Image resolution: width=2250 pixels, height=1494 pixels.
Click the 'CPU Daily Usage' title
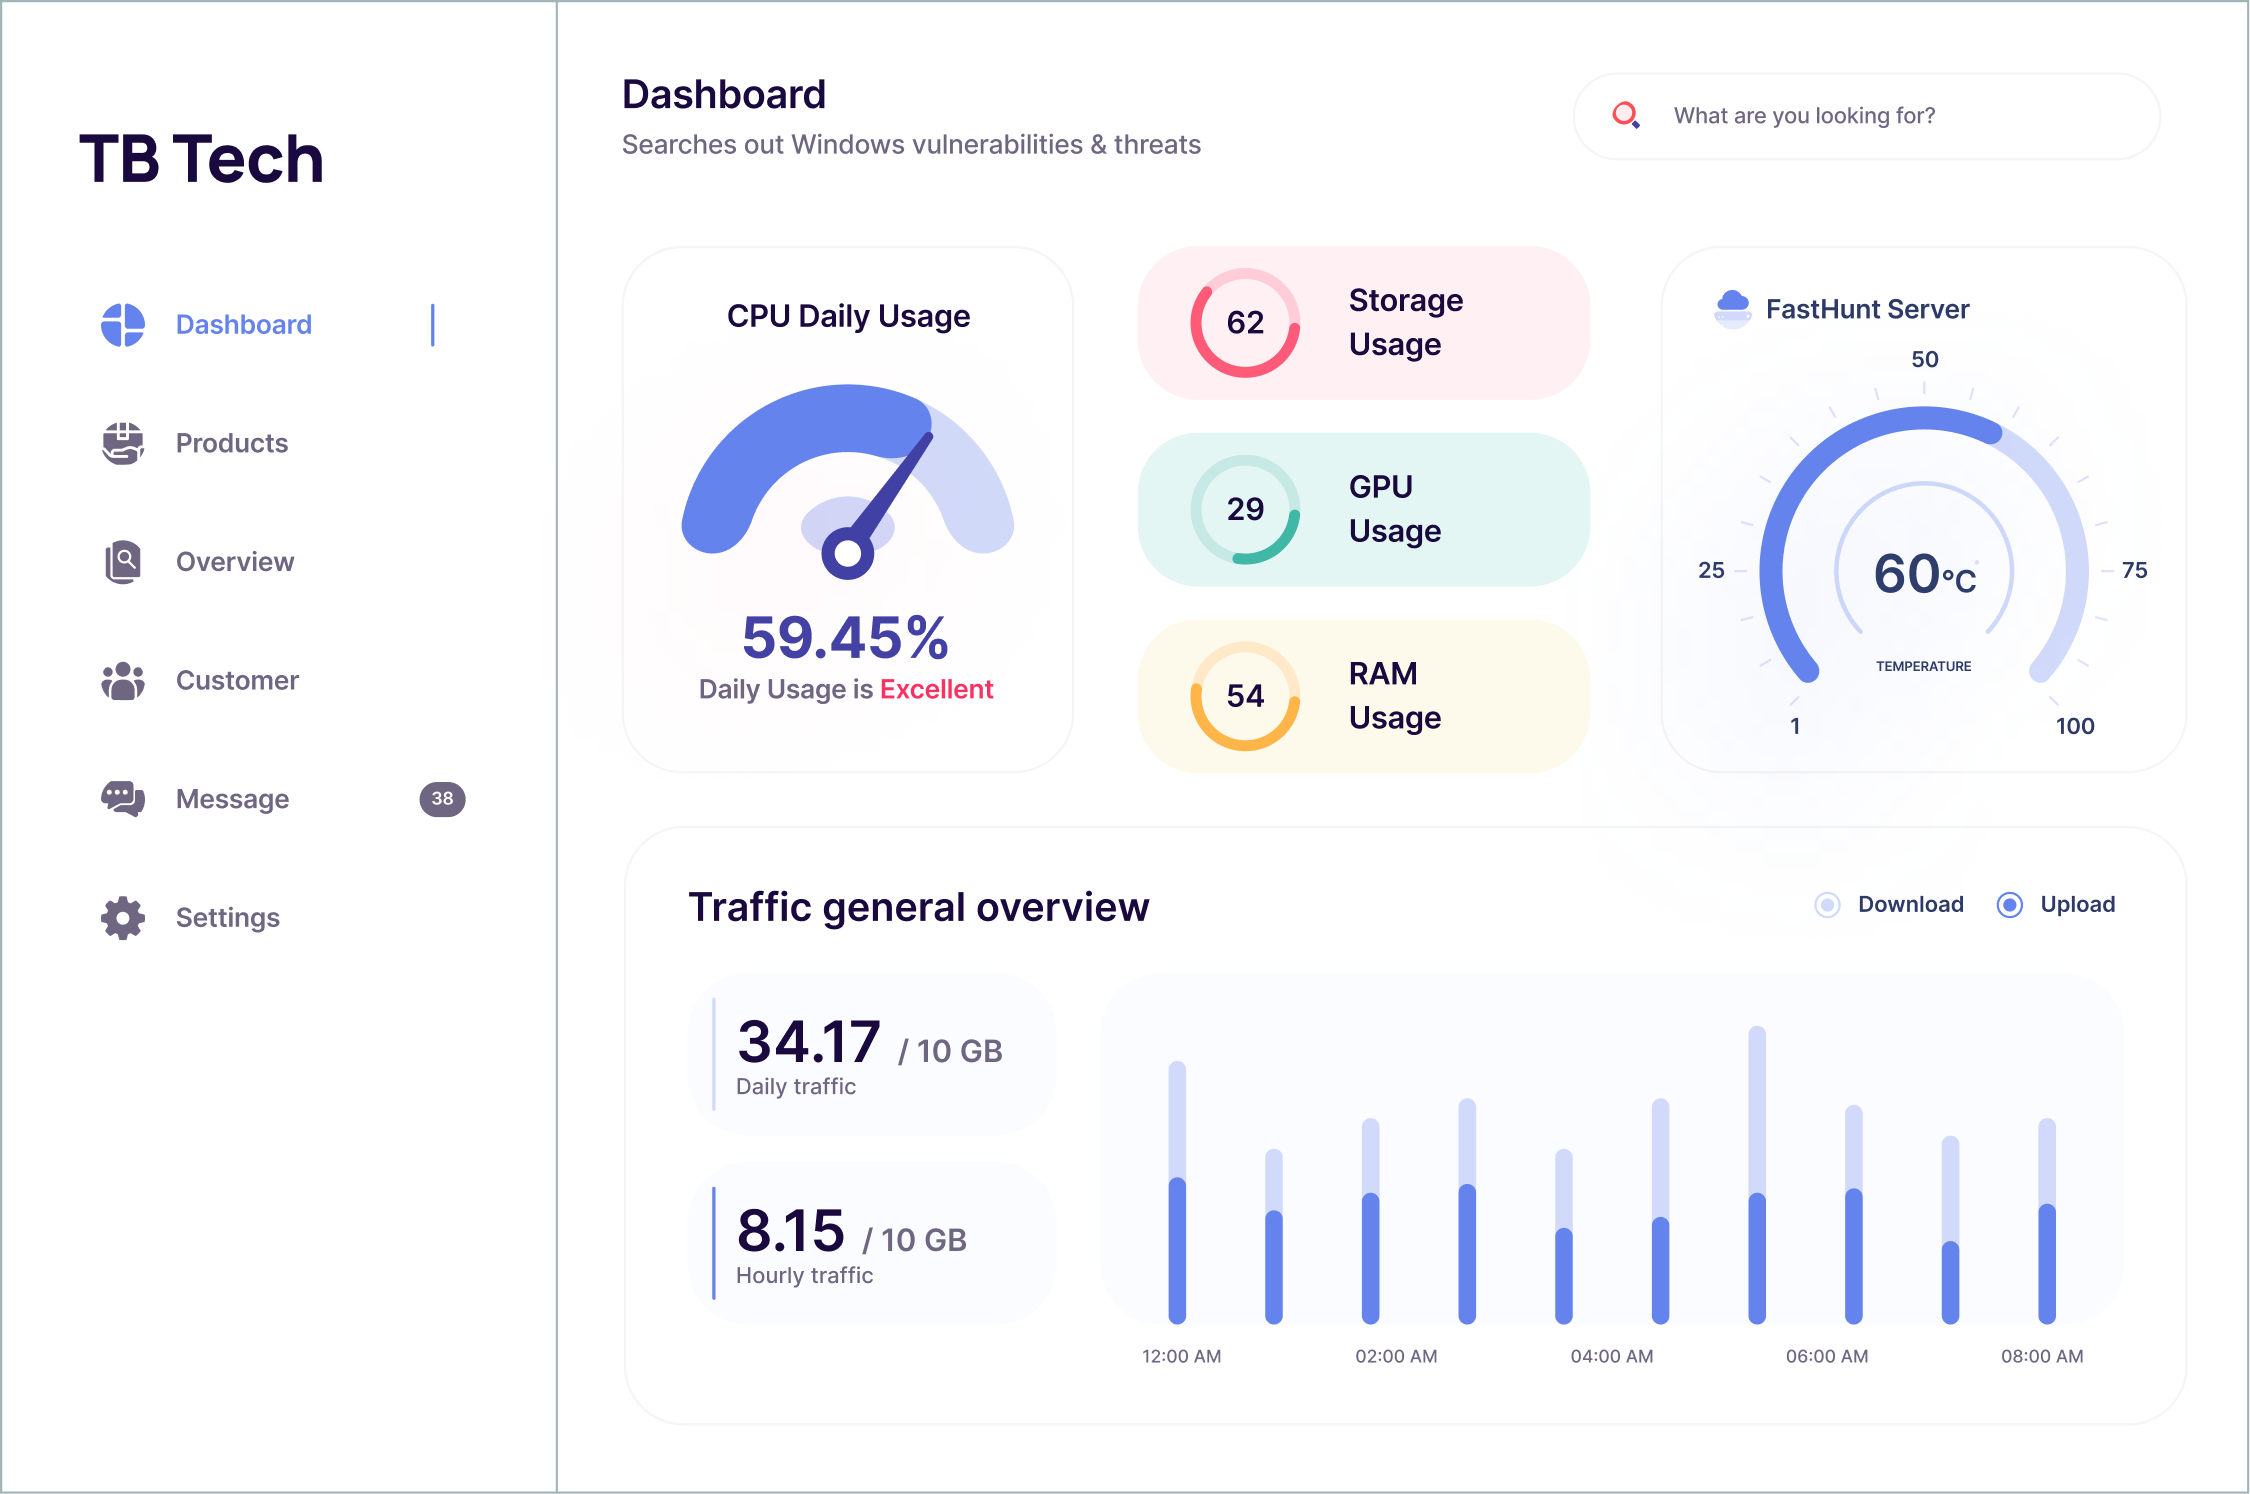coord(848,316)
